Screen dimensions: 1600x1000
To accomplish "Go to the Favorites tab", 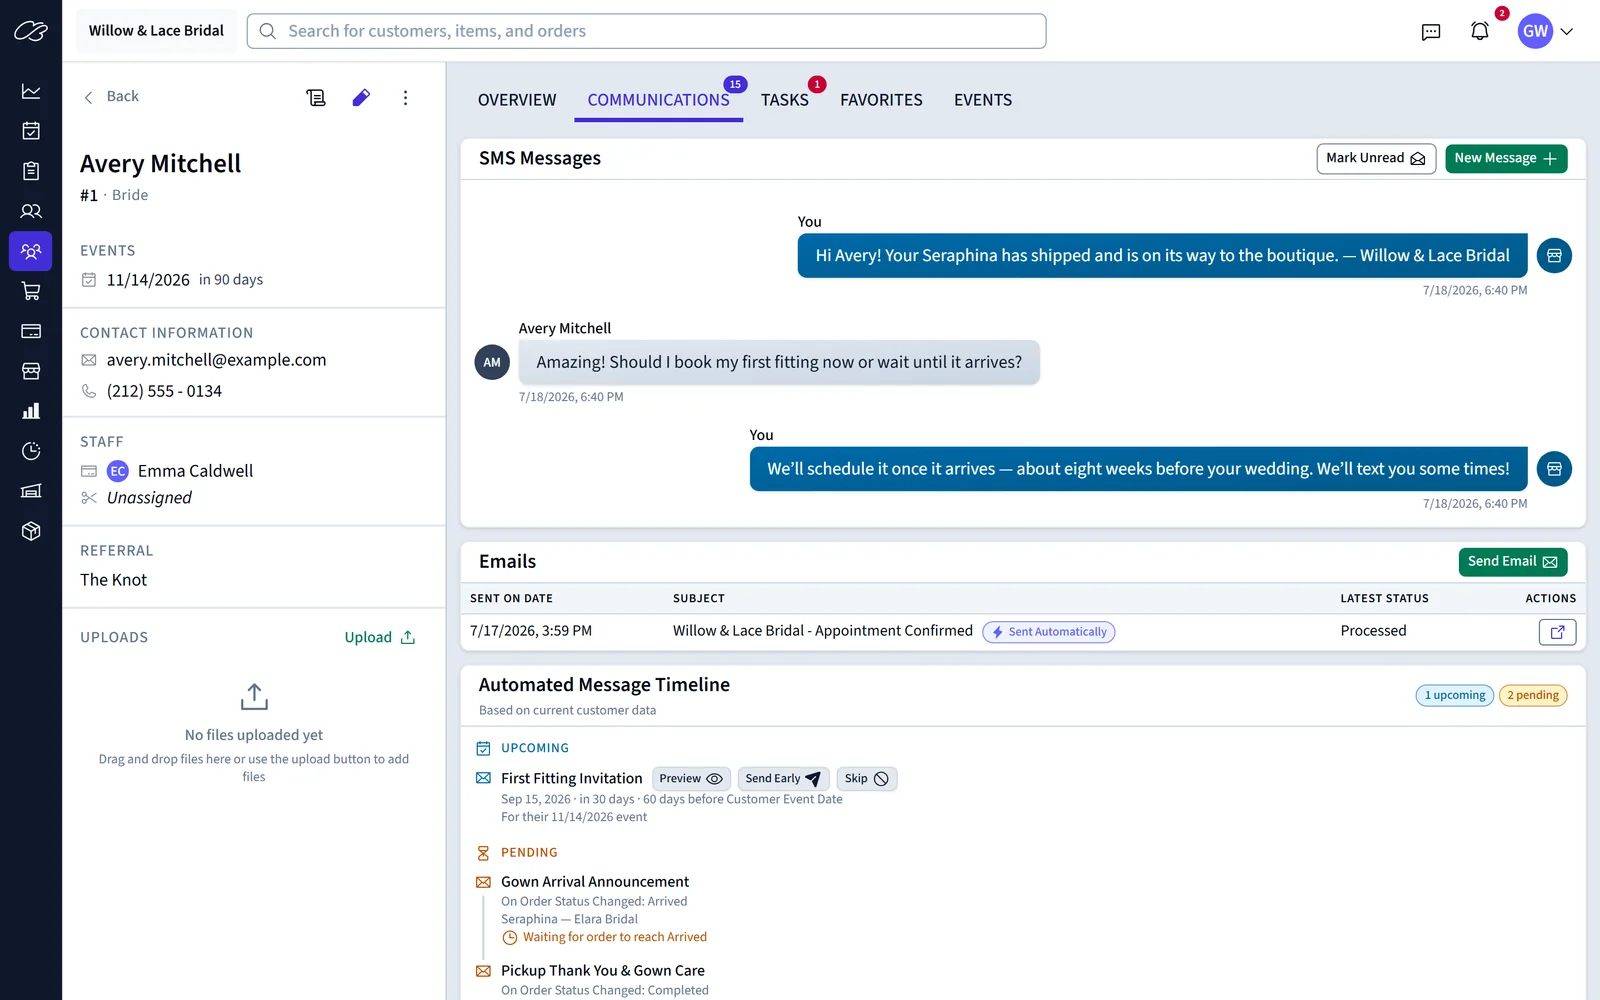I will coord(881,100).
